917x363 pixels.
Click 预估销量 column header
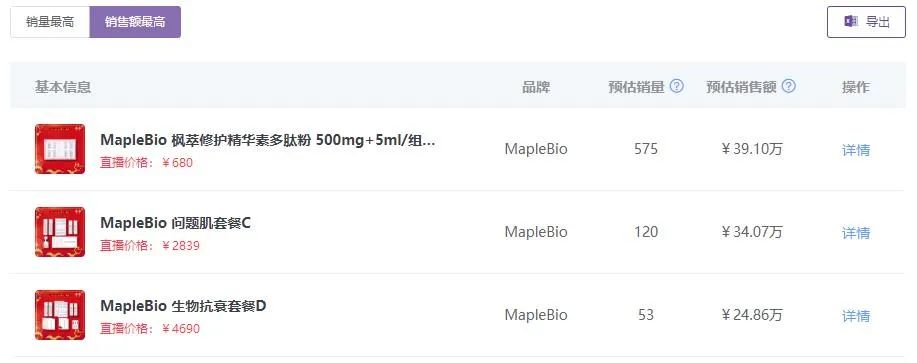point(636,87)
